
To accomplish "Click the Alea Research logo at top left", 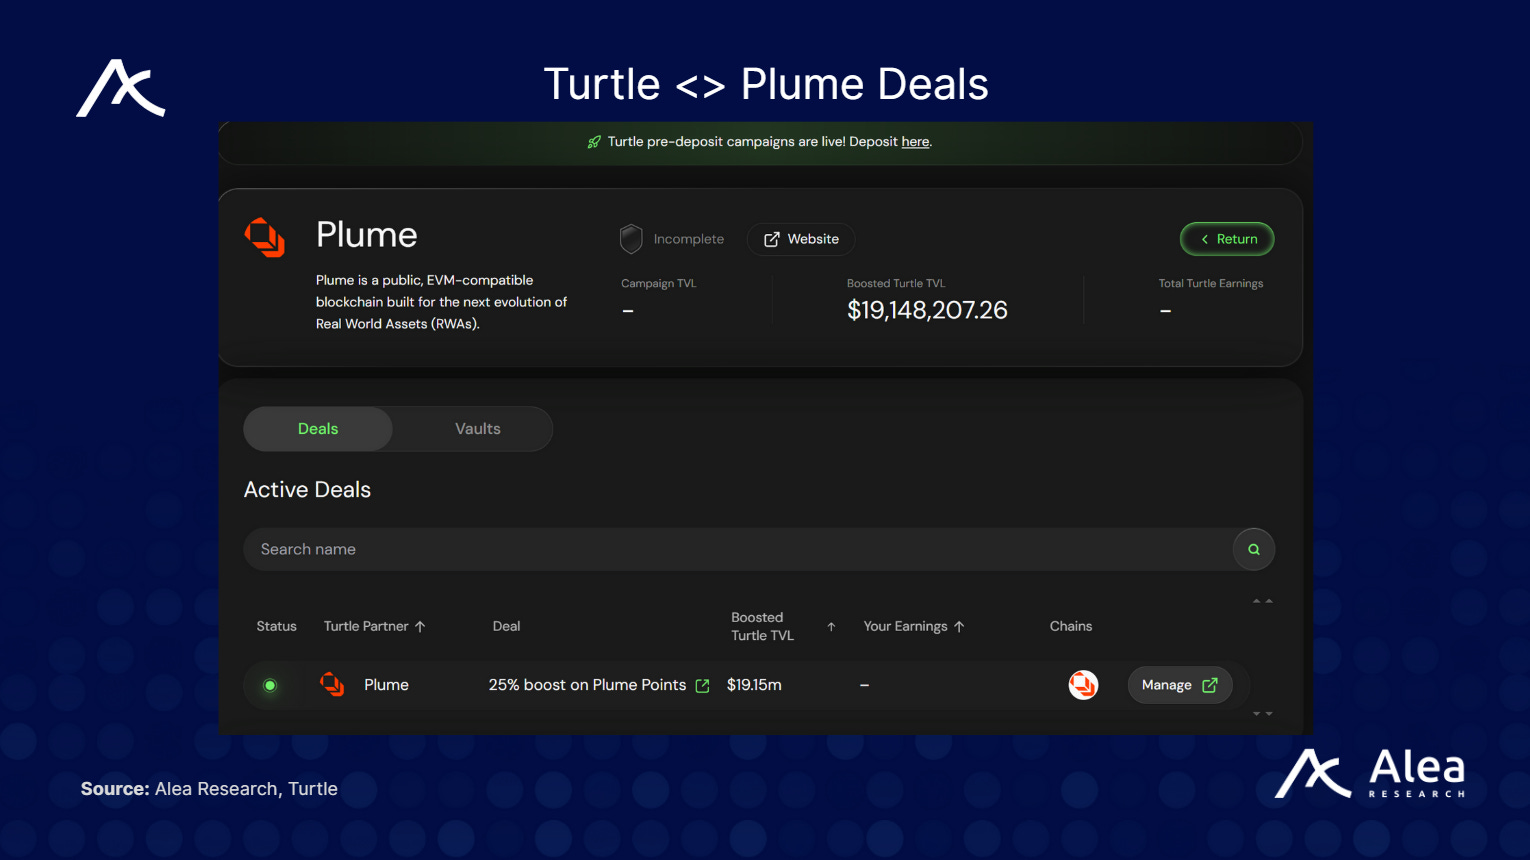I will pos(120,88).
